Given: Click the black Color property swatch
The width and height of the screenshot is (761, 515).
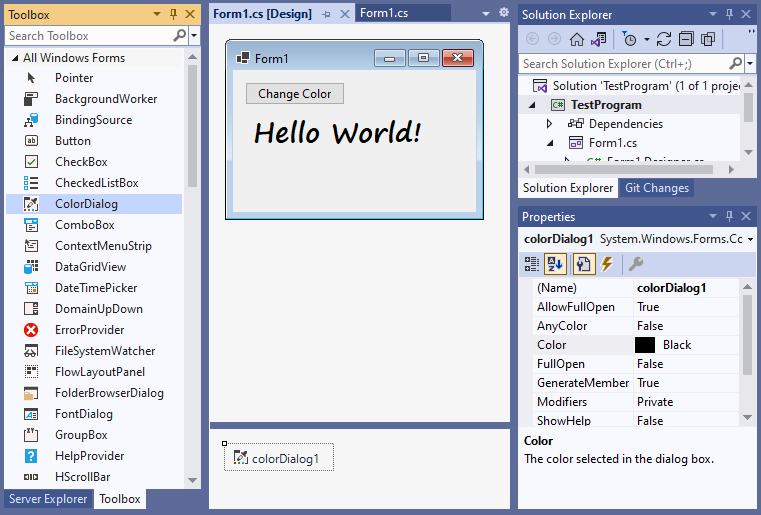Looking at the screenshot, I should click(x=645, y=345).
